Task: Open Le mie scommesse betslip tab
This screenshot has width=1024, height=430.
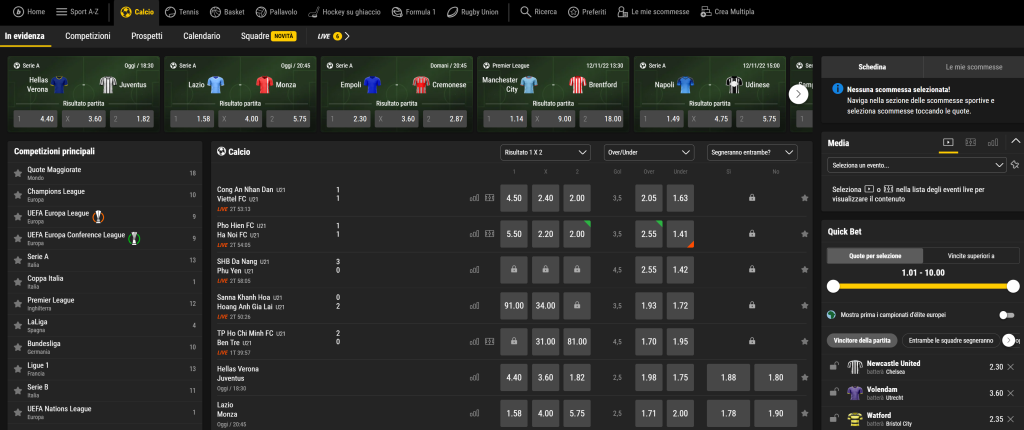Action: click(x=973, y=67)
